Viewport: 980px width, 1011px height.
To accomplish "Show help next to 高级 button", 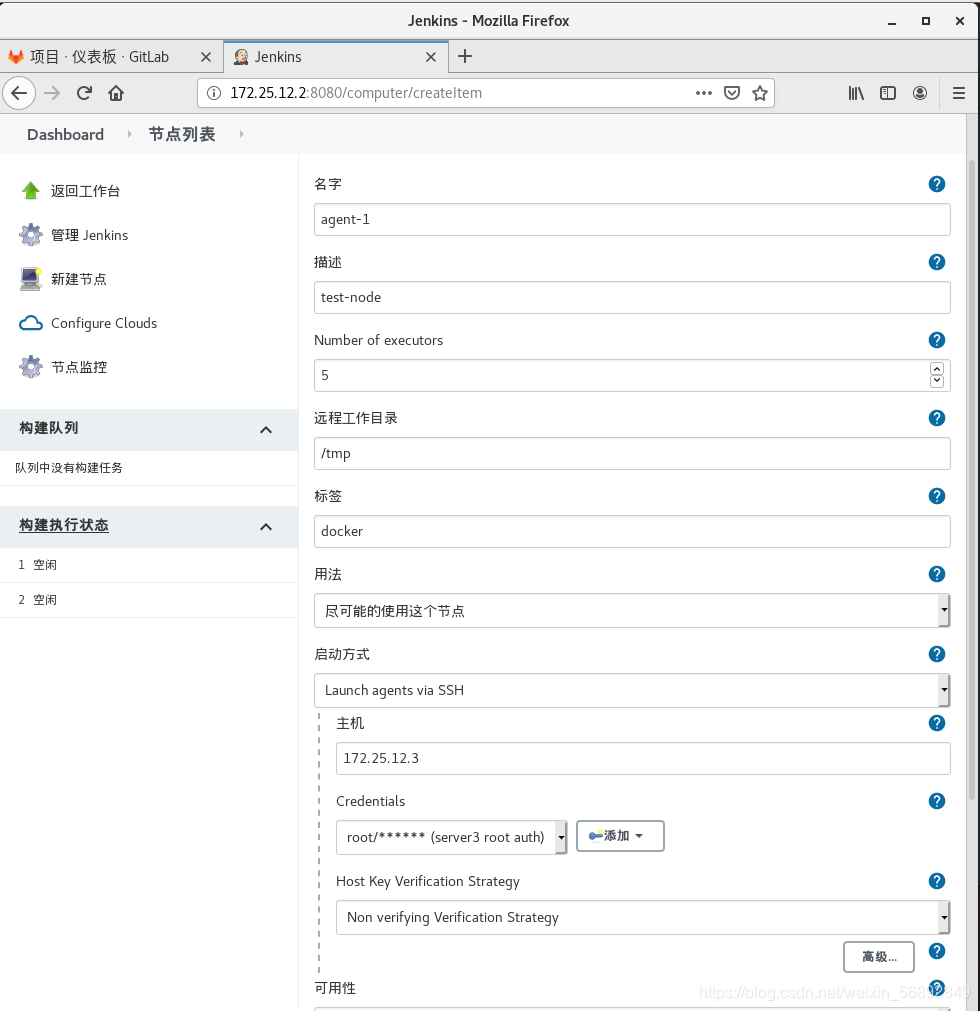I will point(937,951).
